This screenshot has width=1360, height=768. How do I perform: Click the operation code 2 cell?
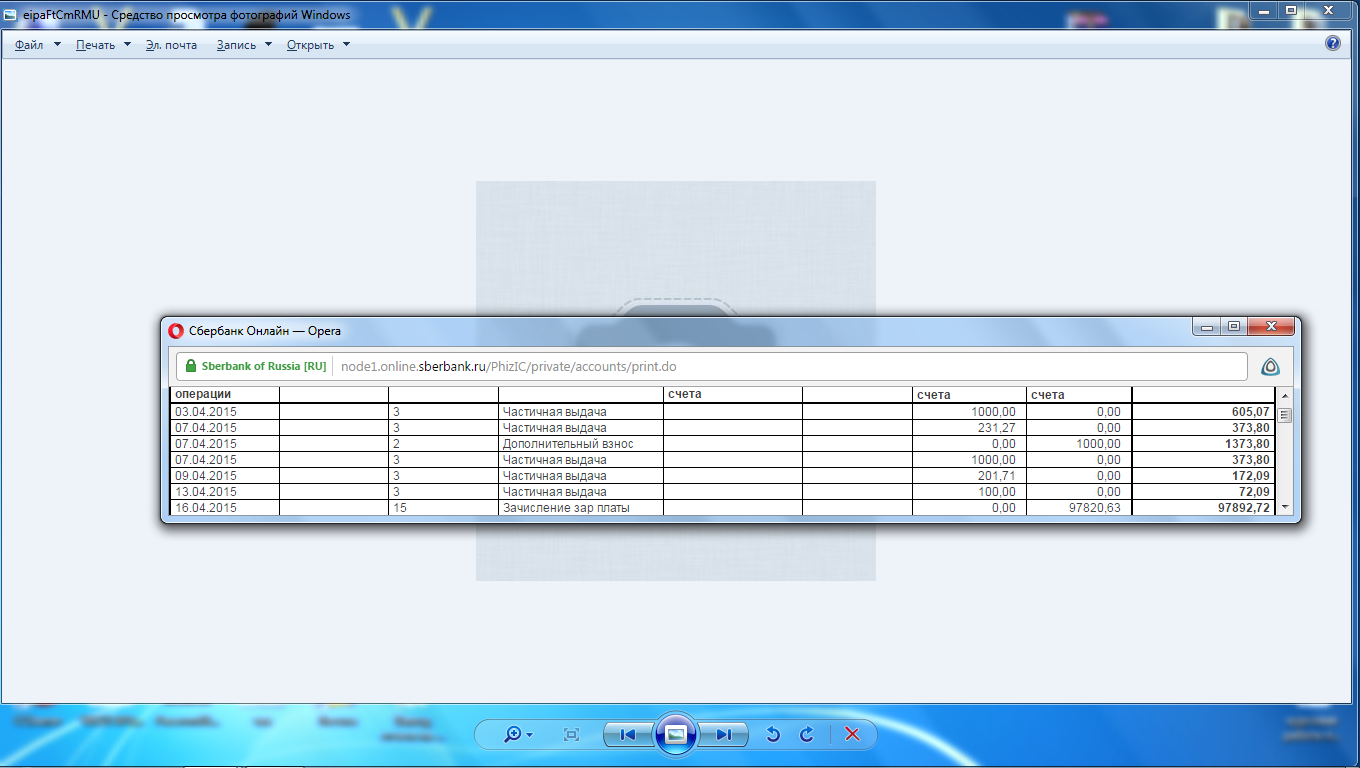click(x=443, y=444)
